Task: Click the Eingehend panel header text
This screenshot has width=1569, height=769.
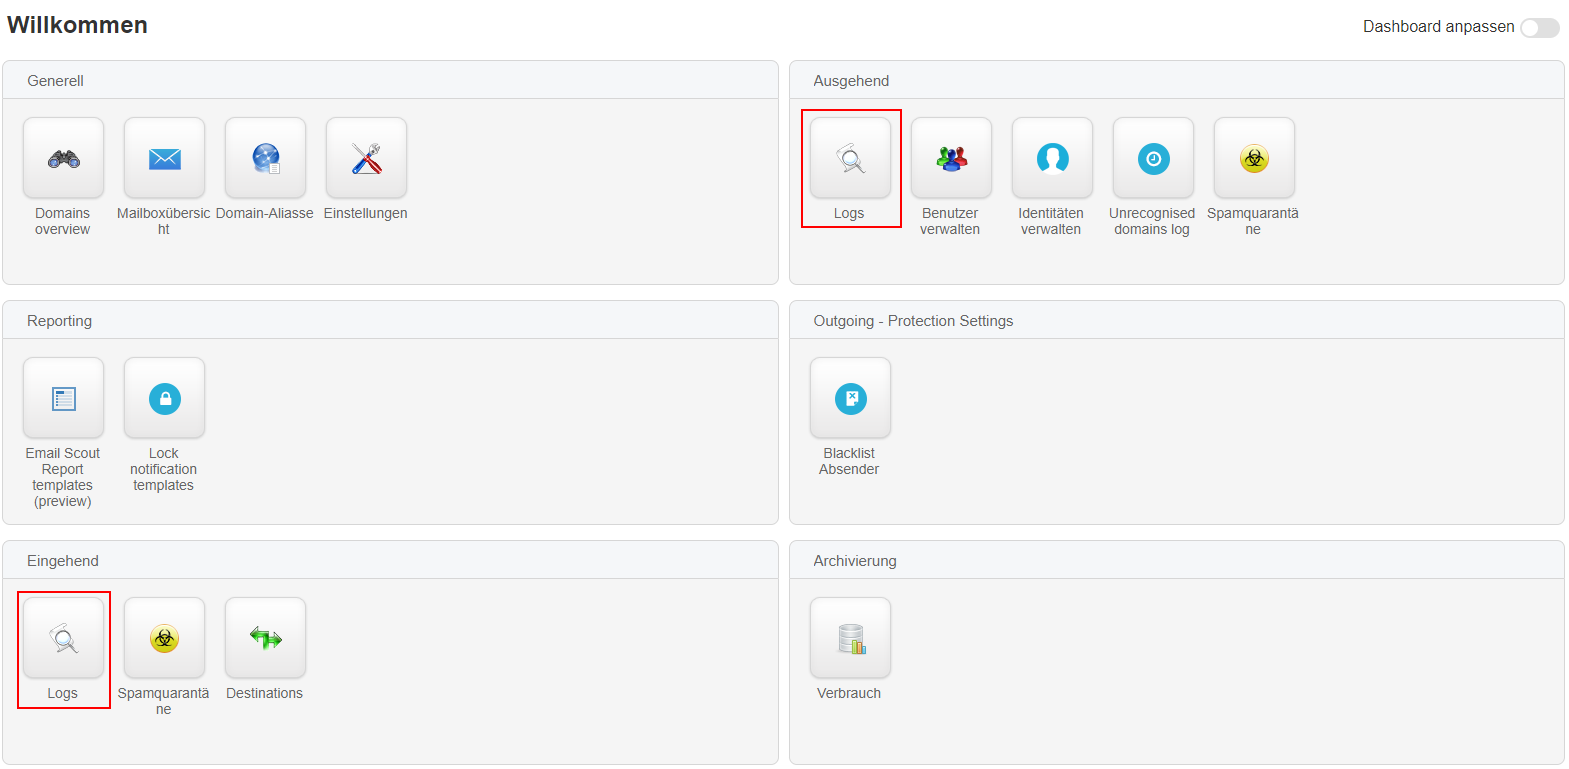Action: click(63, 561)
